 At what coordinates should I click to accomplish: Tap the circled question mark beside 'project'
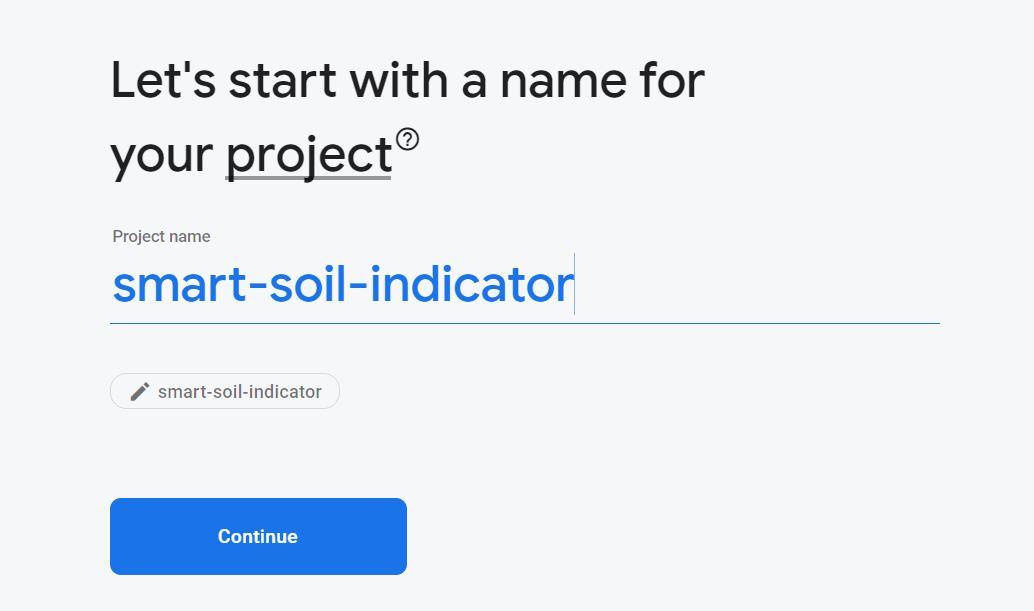click(x=410, y=140)
